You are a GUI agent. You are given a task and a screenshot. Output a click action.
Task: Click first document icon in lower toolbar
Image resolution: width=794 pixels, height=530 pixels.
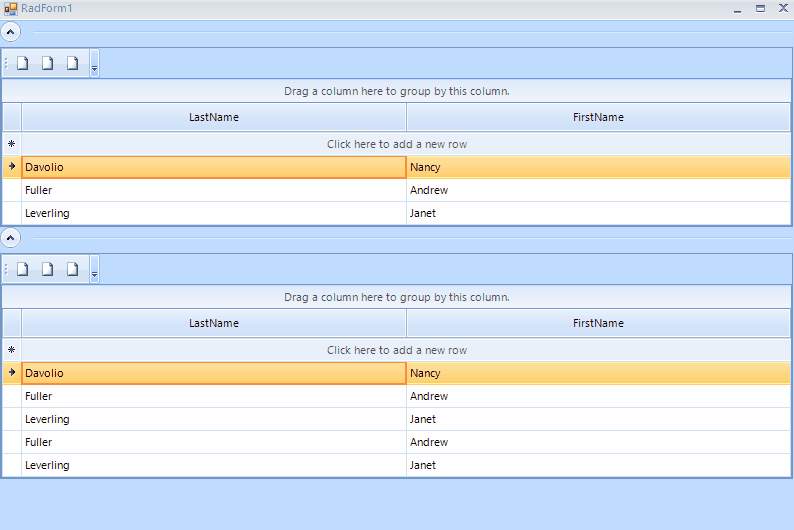tap(22, 269)
